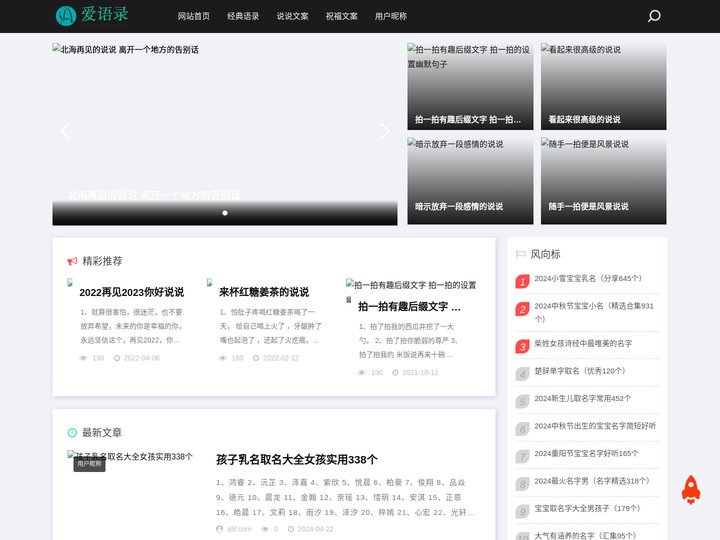Open 说说文案 navigation item
The image size is (720, 540).
(x=292, y=16)
